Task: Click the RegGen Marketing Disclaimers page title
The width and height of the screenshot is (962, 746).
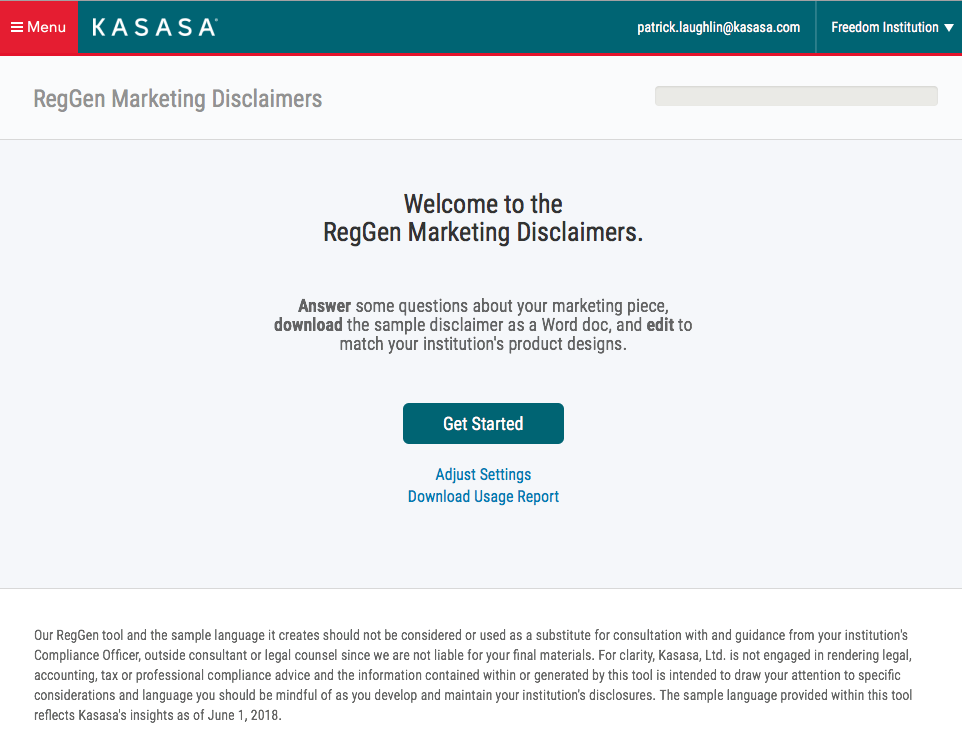Action: tap(178, 99)
